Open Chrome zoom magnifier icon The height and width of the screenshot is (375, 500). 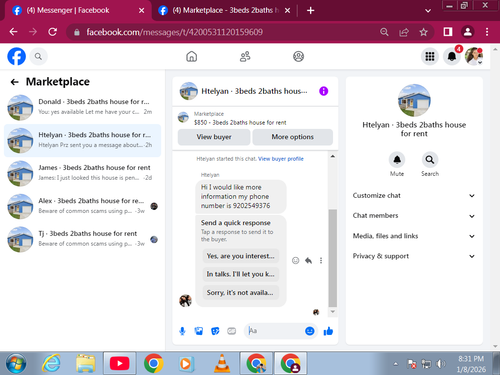[384, 32]
